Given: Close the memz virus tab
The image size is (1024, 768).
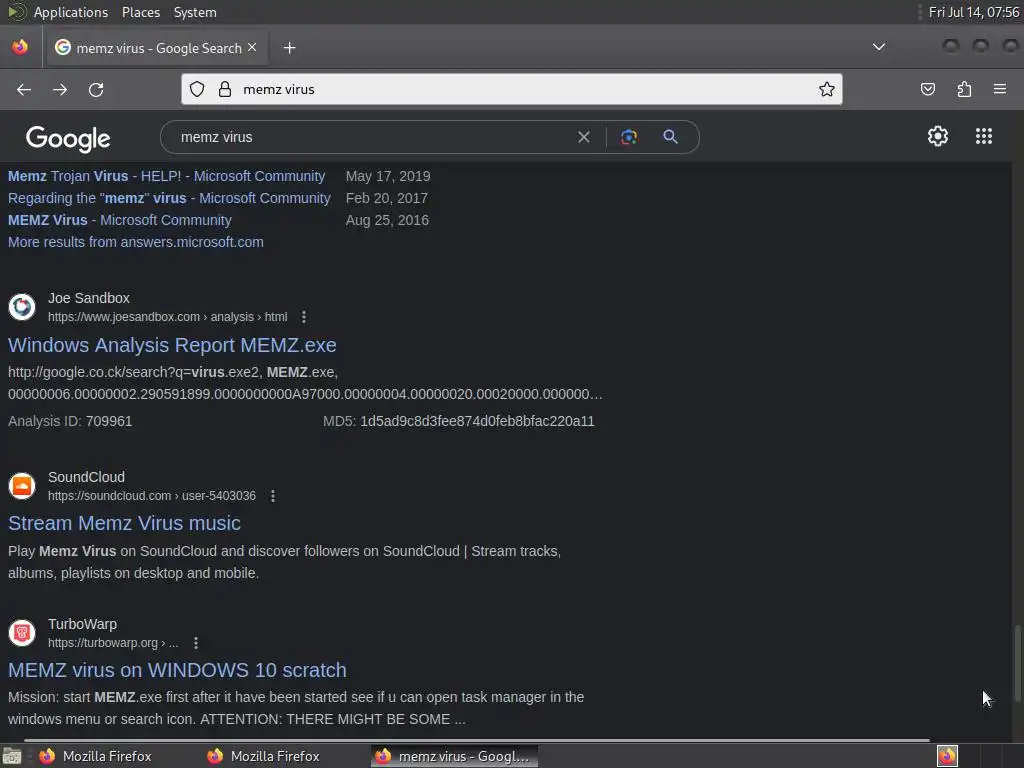Looking at the screenshot, I should [x=252, y=48].
